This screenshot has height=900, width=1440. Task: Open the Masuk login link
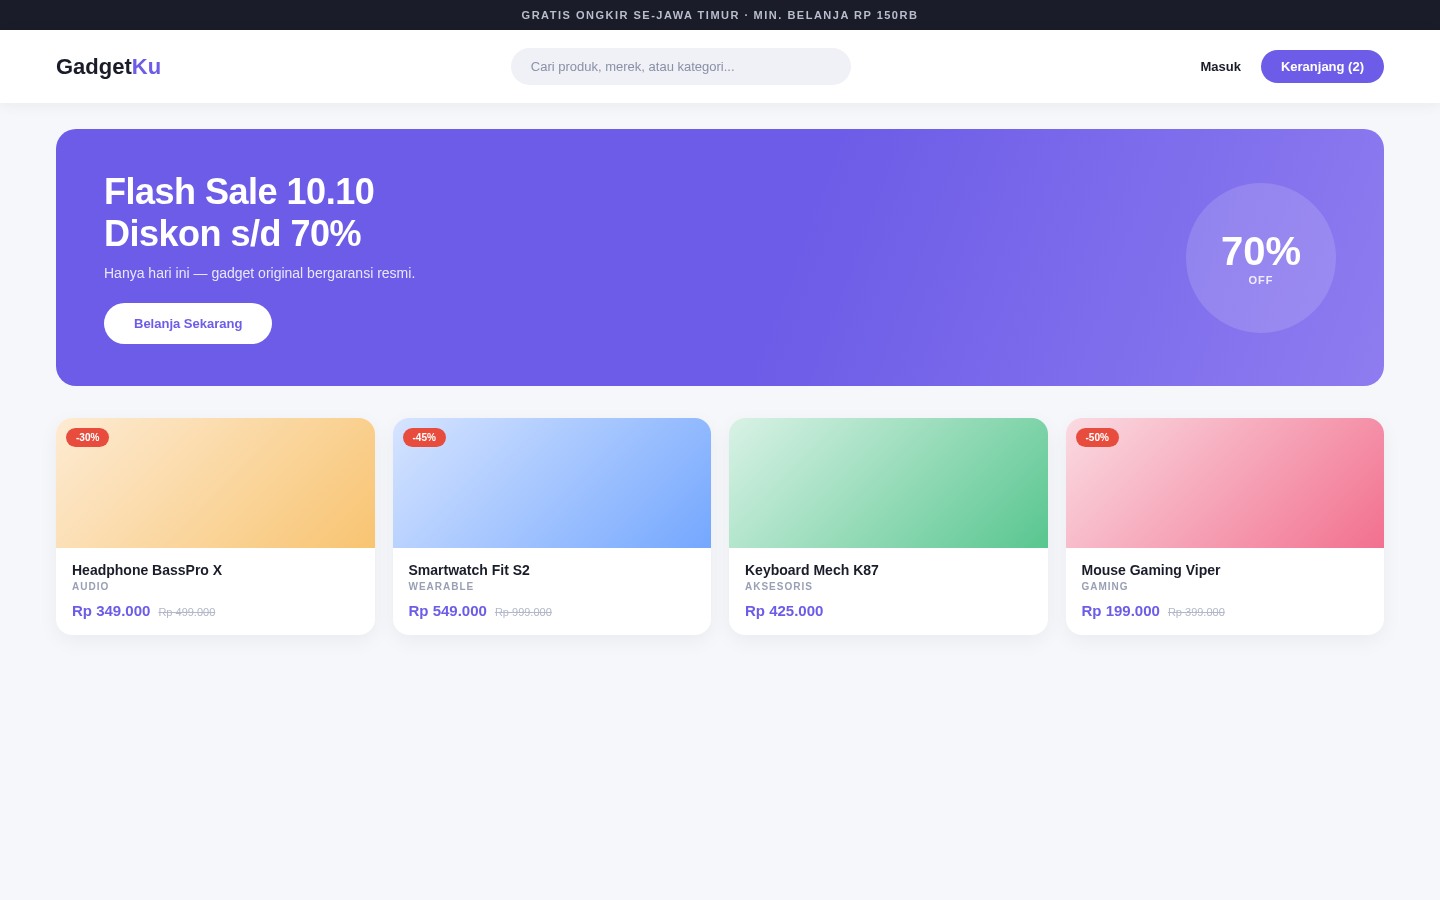coord(1220,67)
